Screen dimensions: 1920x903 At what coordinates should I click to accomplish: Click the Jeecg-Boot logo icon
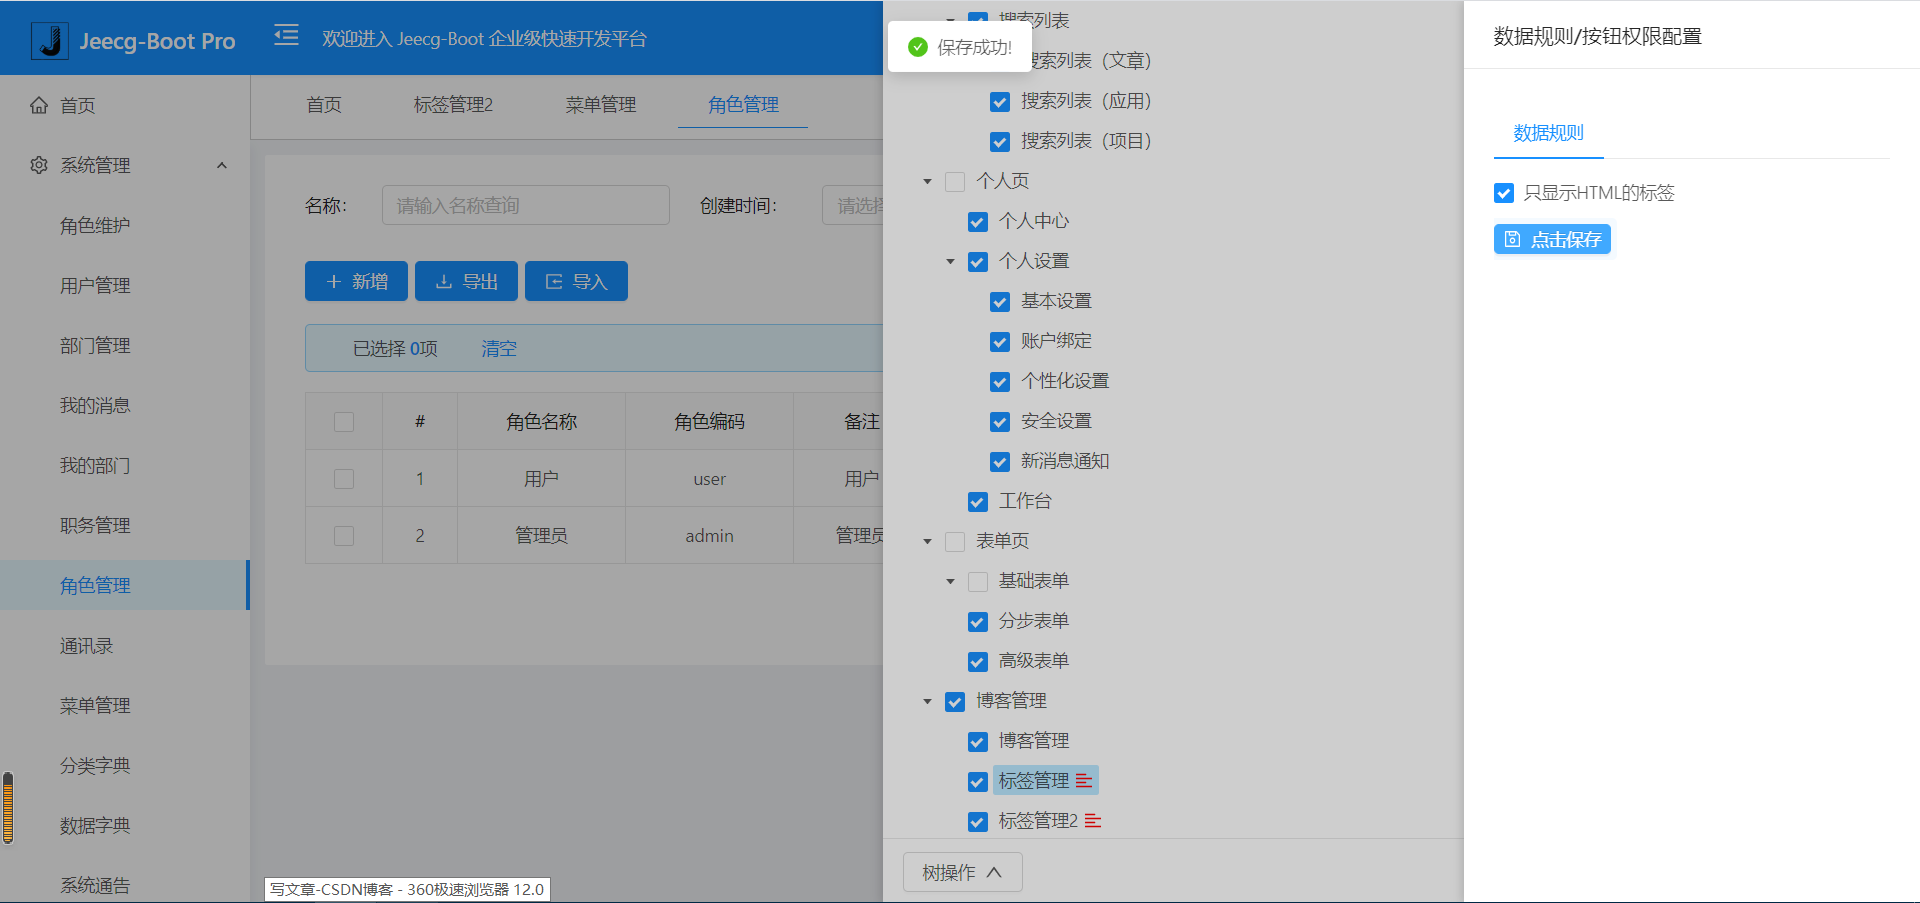tap(49, 38)
